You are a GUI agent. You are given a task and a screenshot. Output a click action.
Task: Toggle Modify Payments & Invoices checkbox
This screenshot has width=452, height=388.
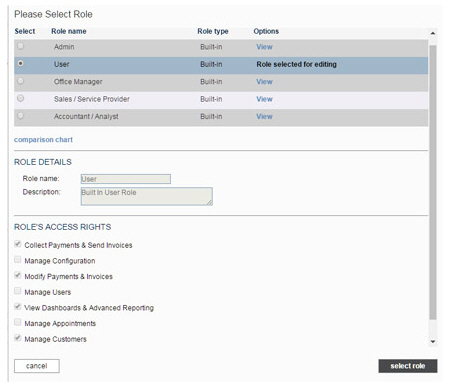(x=18, y=275)
